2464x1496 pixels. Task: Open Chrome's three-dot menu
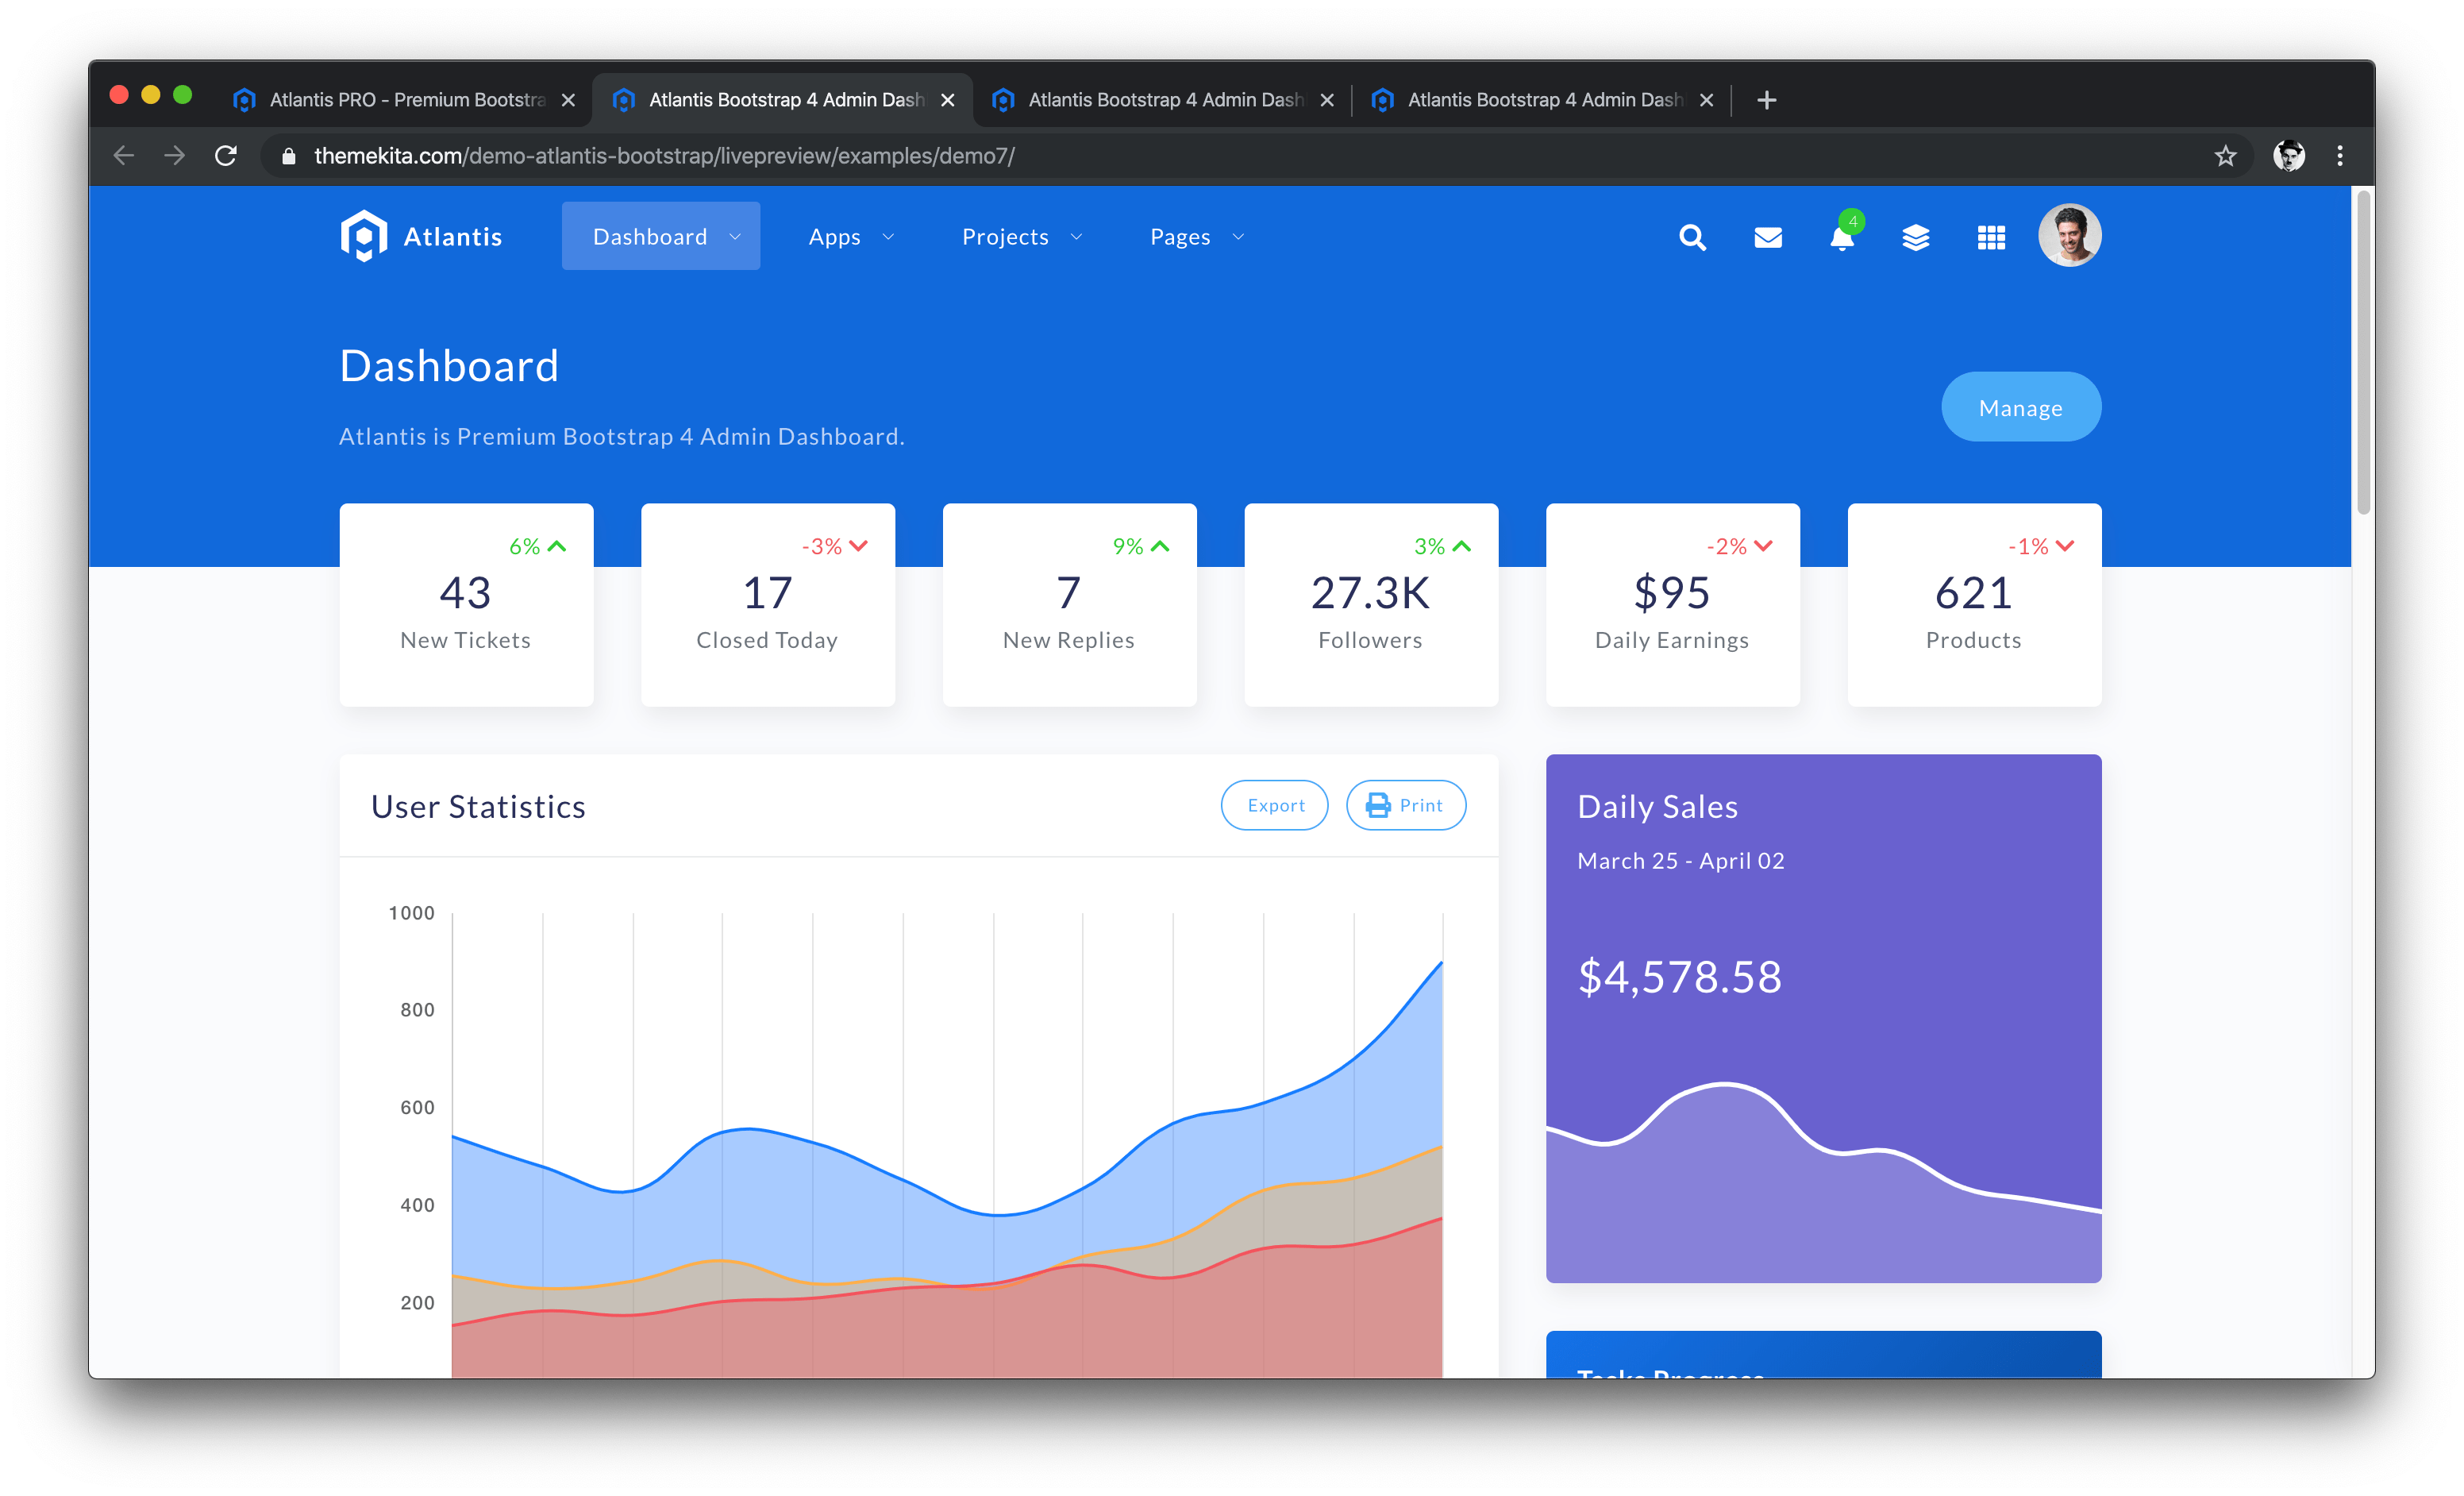2339,156
